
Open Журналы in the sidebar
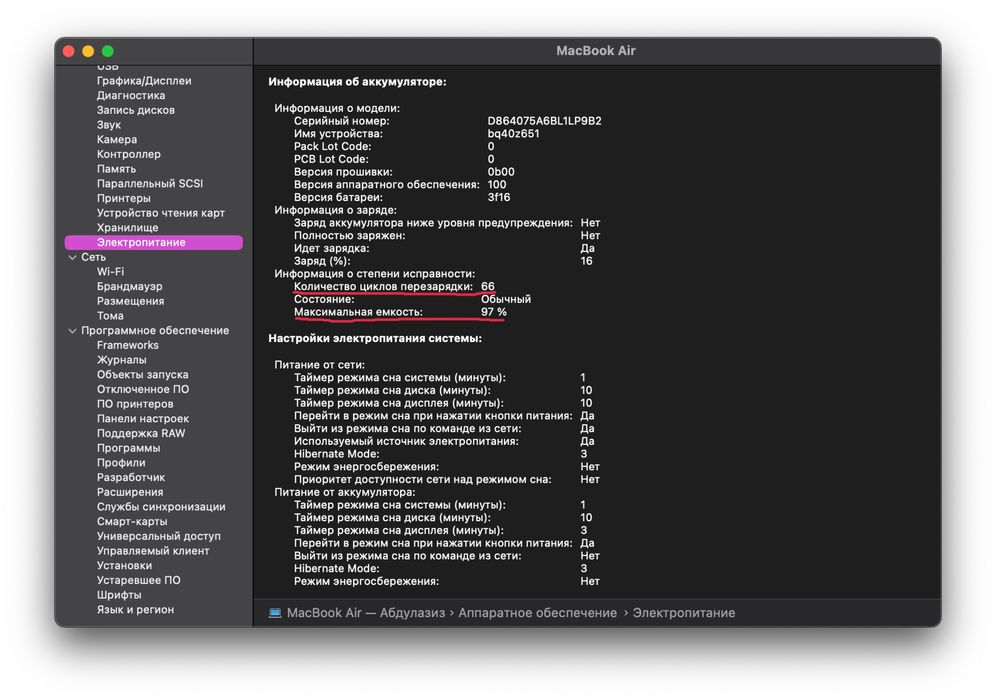[x=121, y=360]
